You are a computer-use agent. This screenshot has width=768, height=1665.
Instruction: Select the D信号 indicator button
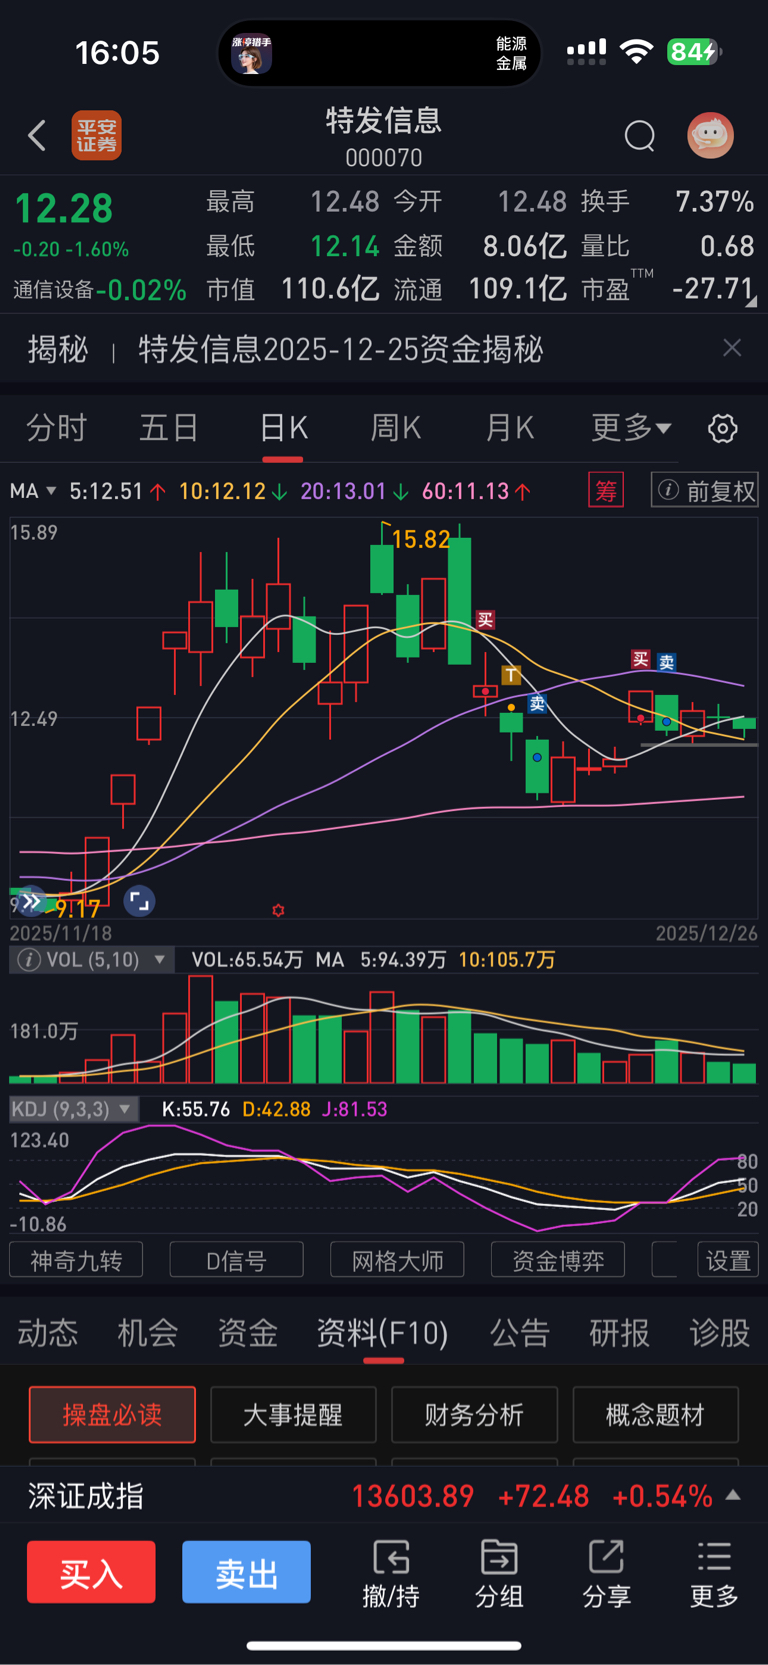point(237,1260)
